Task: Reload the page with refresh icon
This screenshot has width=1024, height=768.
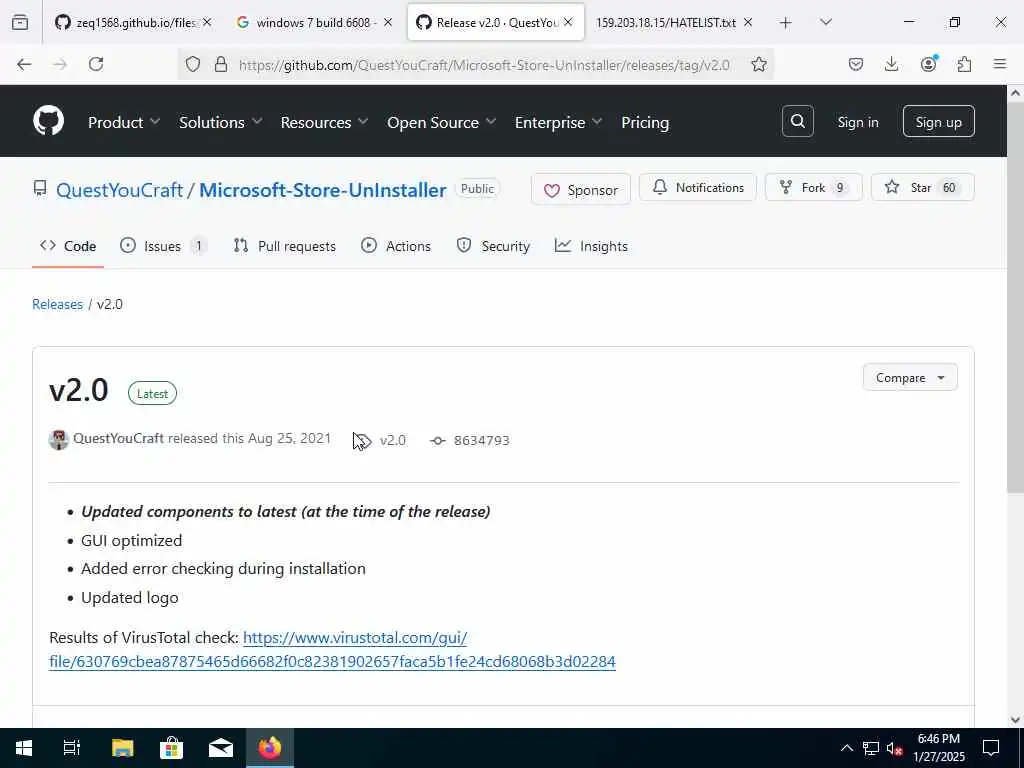Action: coord(96,64)
